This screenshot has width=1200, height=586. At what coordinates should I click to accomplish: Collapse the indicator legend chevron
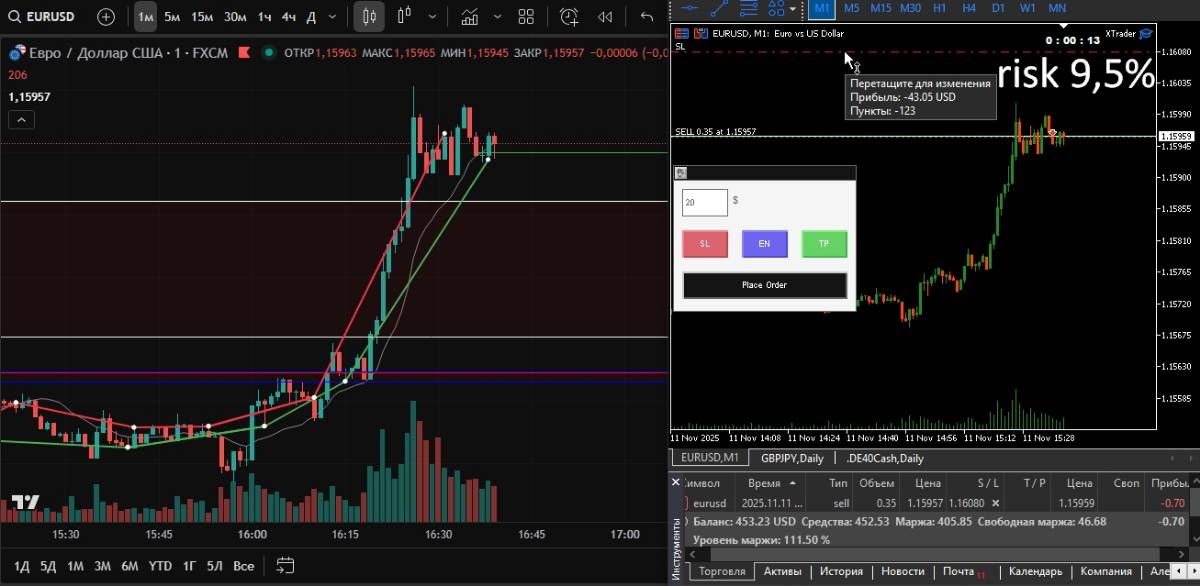pos(21,120)
